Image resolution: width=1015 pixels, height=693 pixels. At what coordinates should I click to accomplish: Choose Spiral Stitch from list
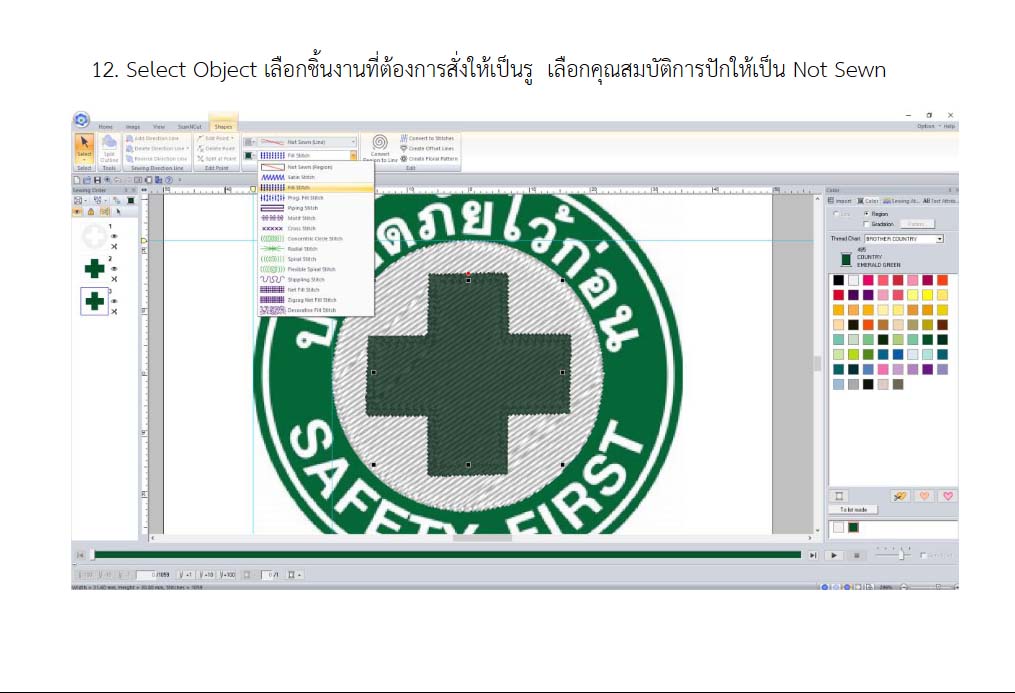point(316,259)
